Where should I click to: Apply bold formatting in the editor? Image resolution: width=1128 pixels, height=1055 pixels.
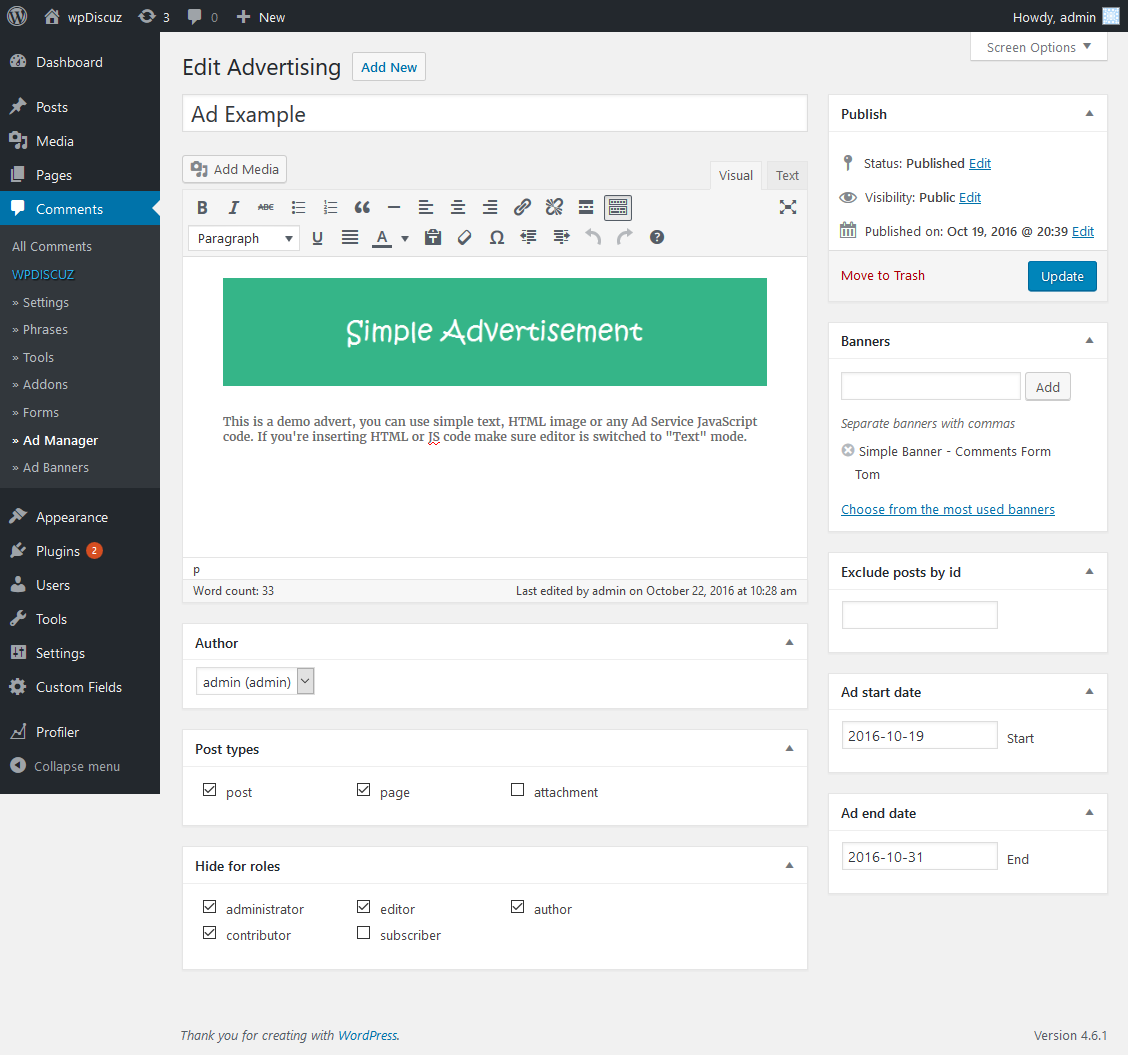click(x=202, y=207)
